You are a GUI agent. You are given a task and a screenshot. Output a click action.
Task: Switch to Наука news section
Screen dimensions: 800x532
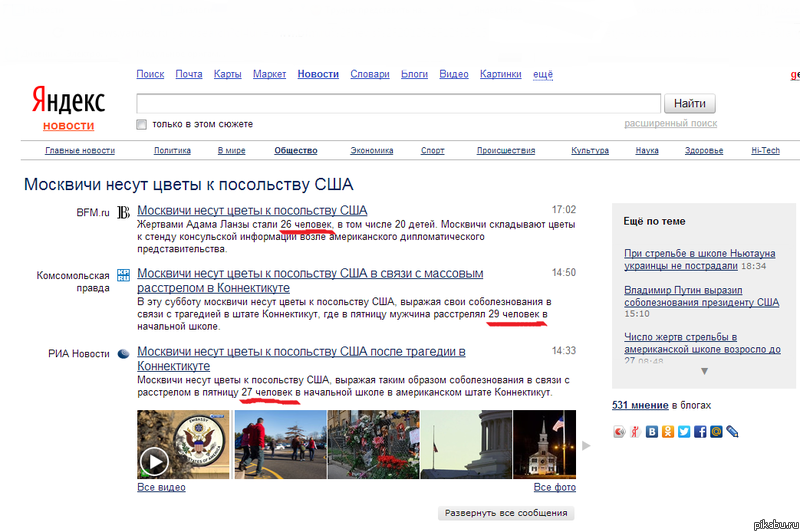pos(647,150)
